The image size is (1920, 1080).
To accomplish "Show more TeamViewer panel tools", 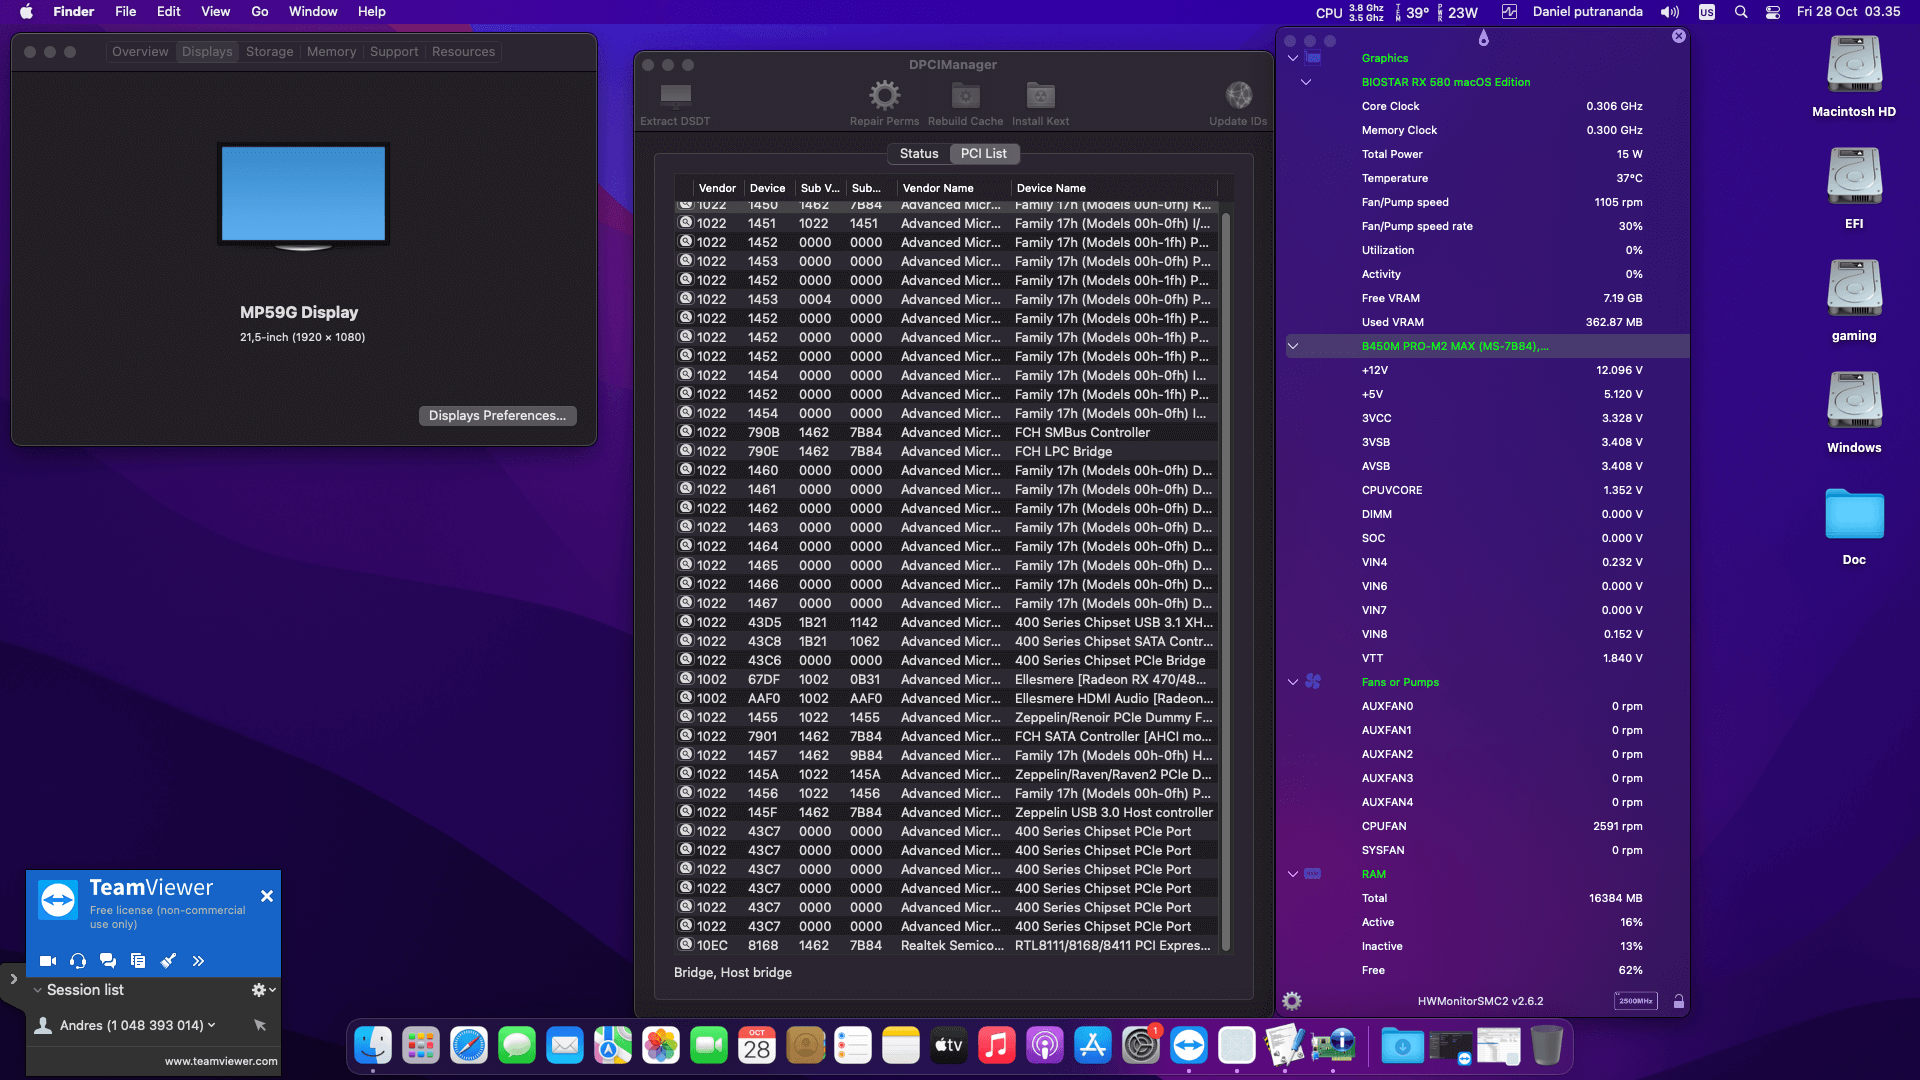I will pyautogui.click(x=198, y=961).
